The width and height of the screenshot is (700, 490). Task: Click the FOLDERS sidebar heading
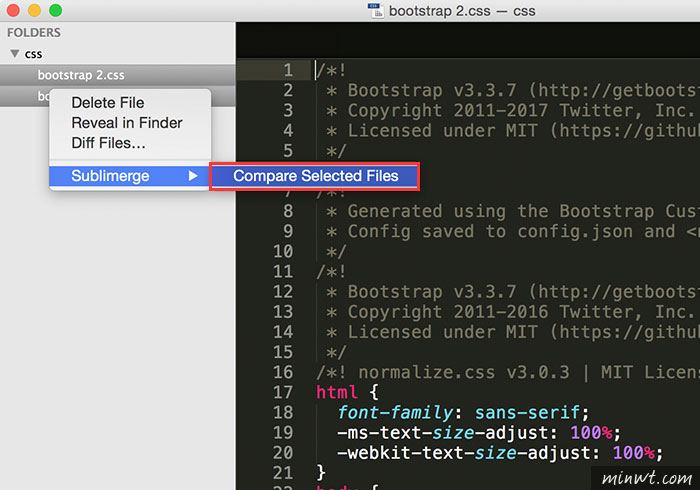click(x=34, y=33)
